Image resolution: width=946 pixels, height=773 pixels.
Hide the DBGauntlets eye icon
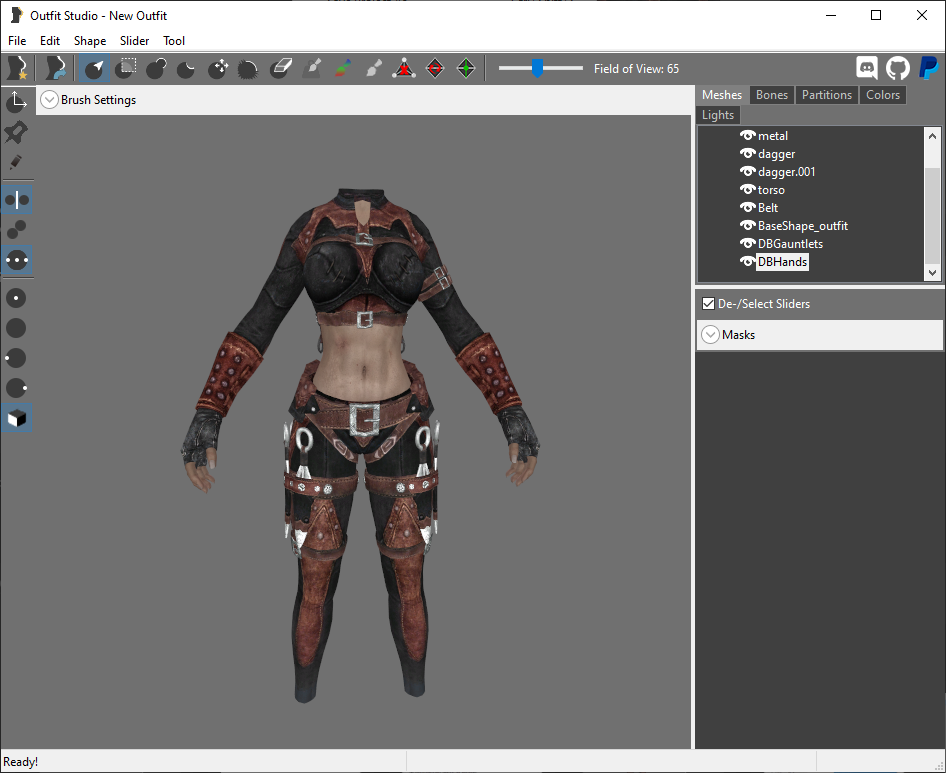(748, 244)
